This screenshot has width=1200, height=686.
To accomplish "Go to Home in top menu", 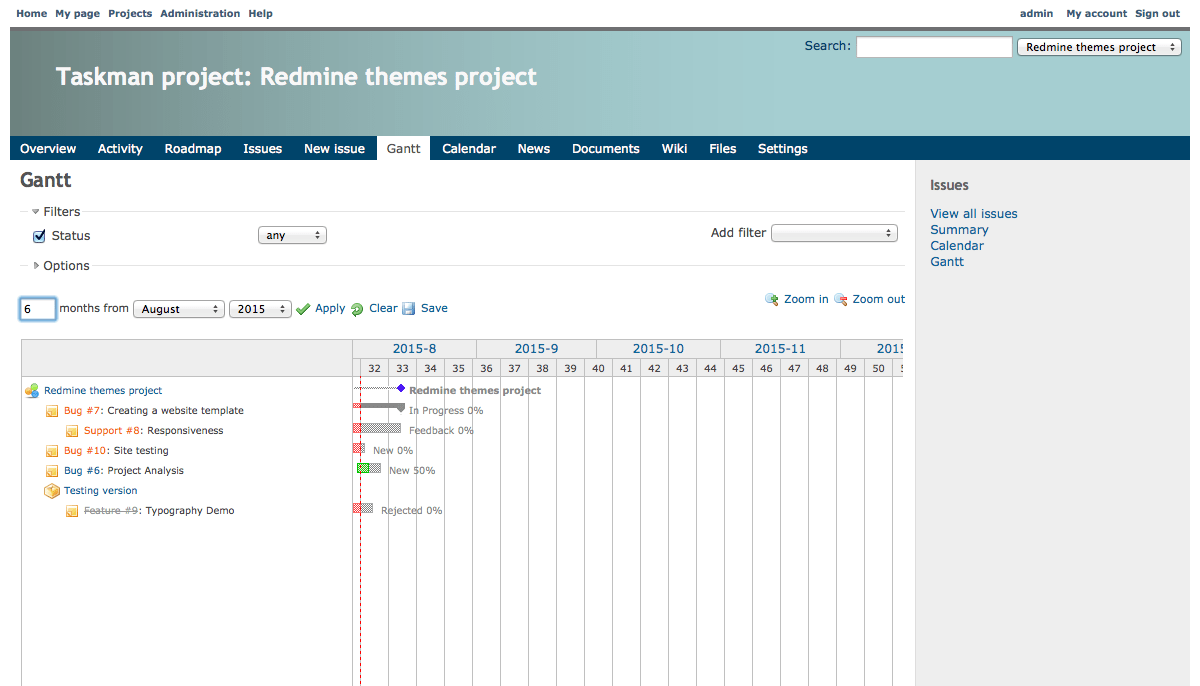I will [32, 13].
